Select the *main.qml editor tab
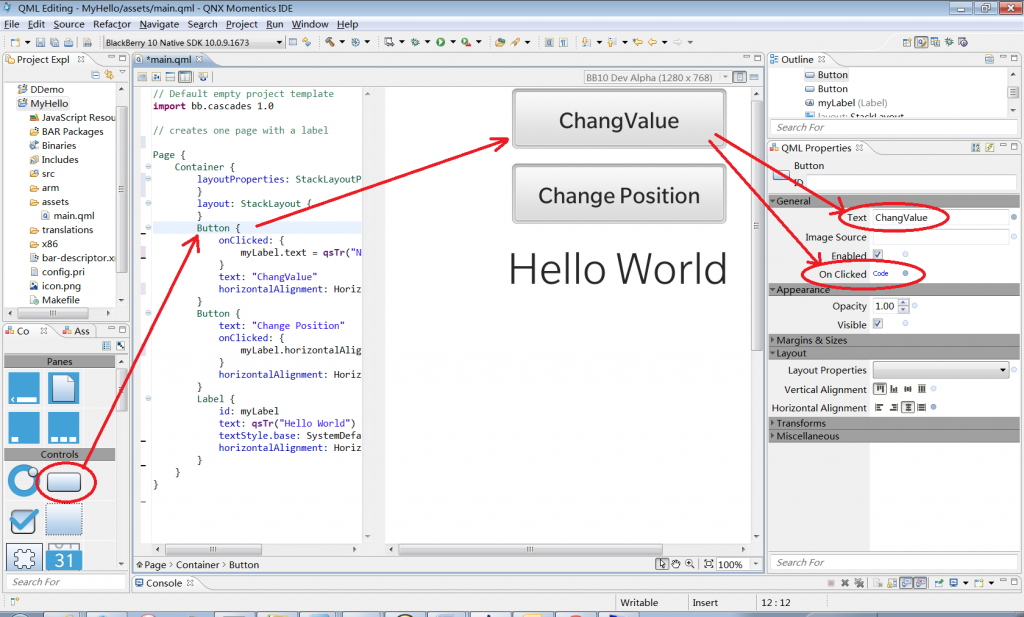 [168, 59]
